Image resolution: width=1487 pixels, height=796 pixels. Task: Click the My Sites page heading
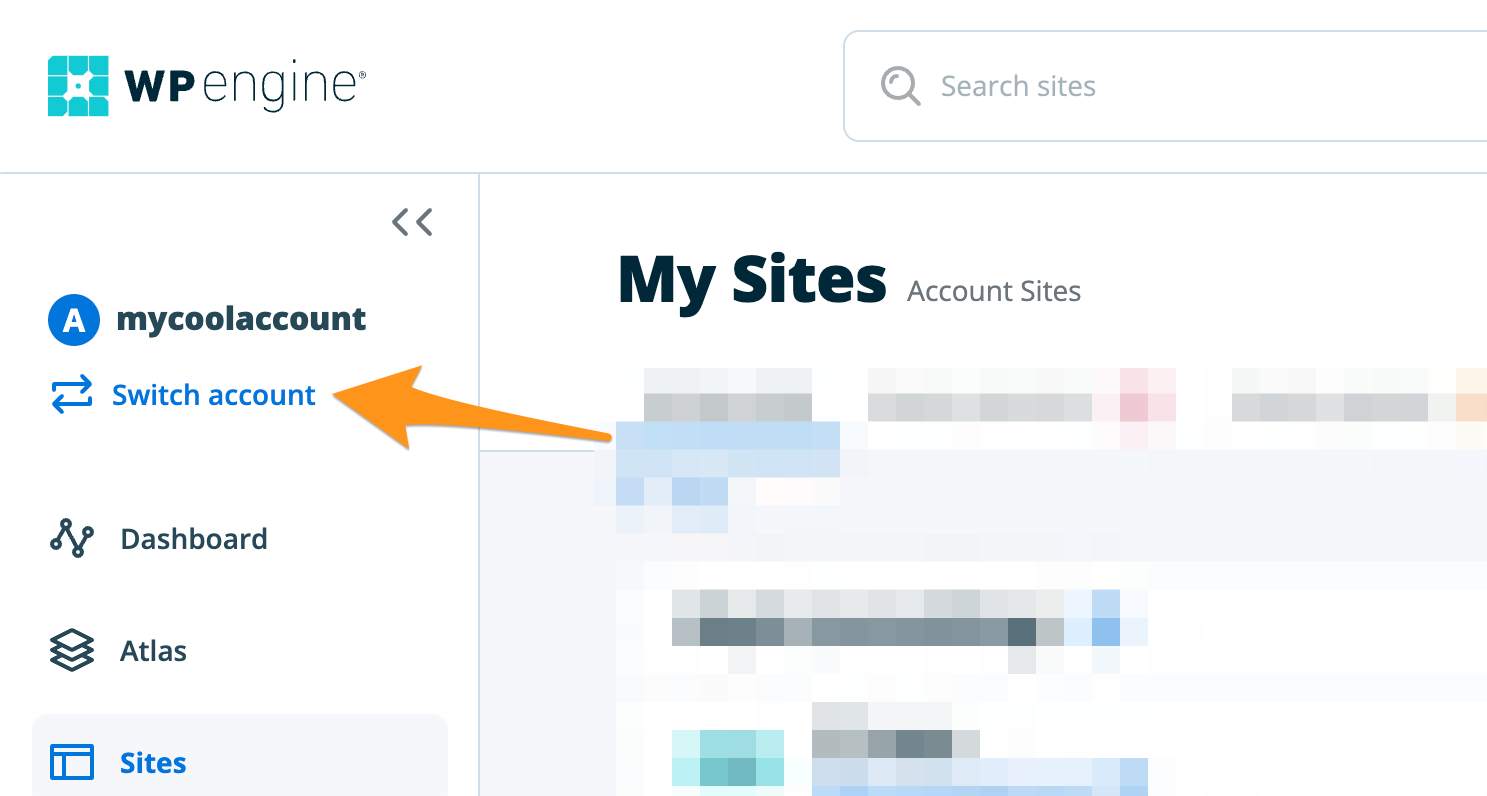pyautogui.click(x=752, y=280)
